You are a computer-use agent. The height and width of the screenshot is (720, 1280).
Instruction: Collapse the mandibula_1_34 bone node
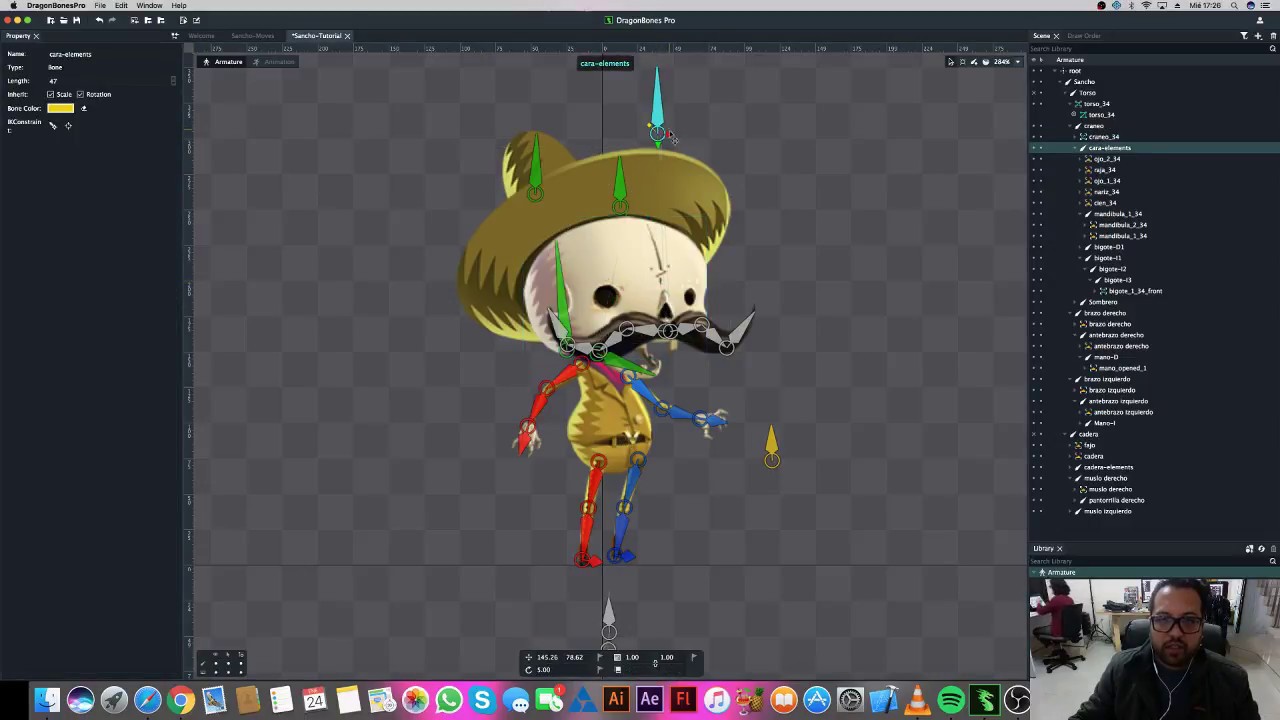tap(1080, 214)
